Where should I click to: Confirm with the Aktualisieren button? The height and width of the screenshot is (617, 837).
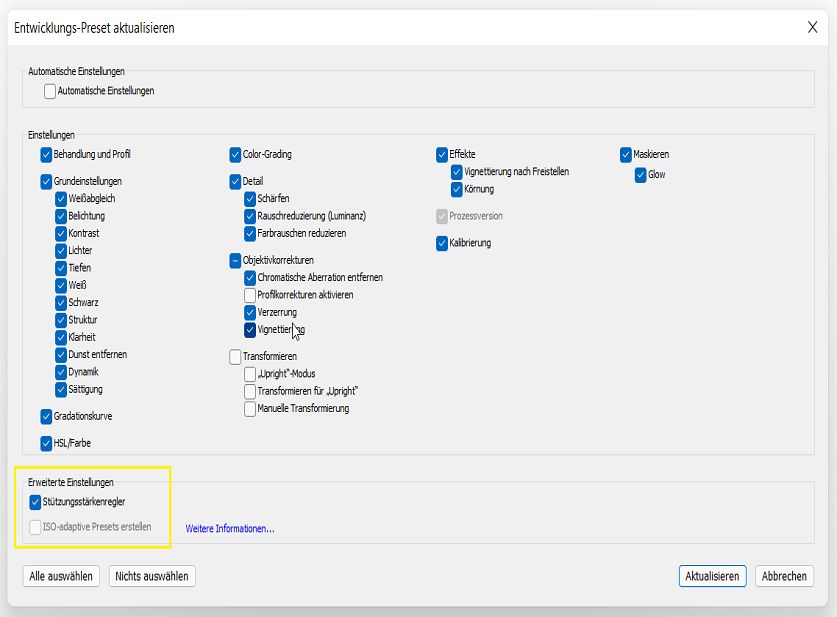[x=711, y=576]
